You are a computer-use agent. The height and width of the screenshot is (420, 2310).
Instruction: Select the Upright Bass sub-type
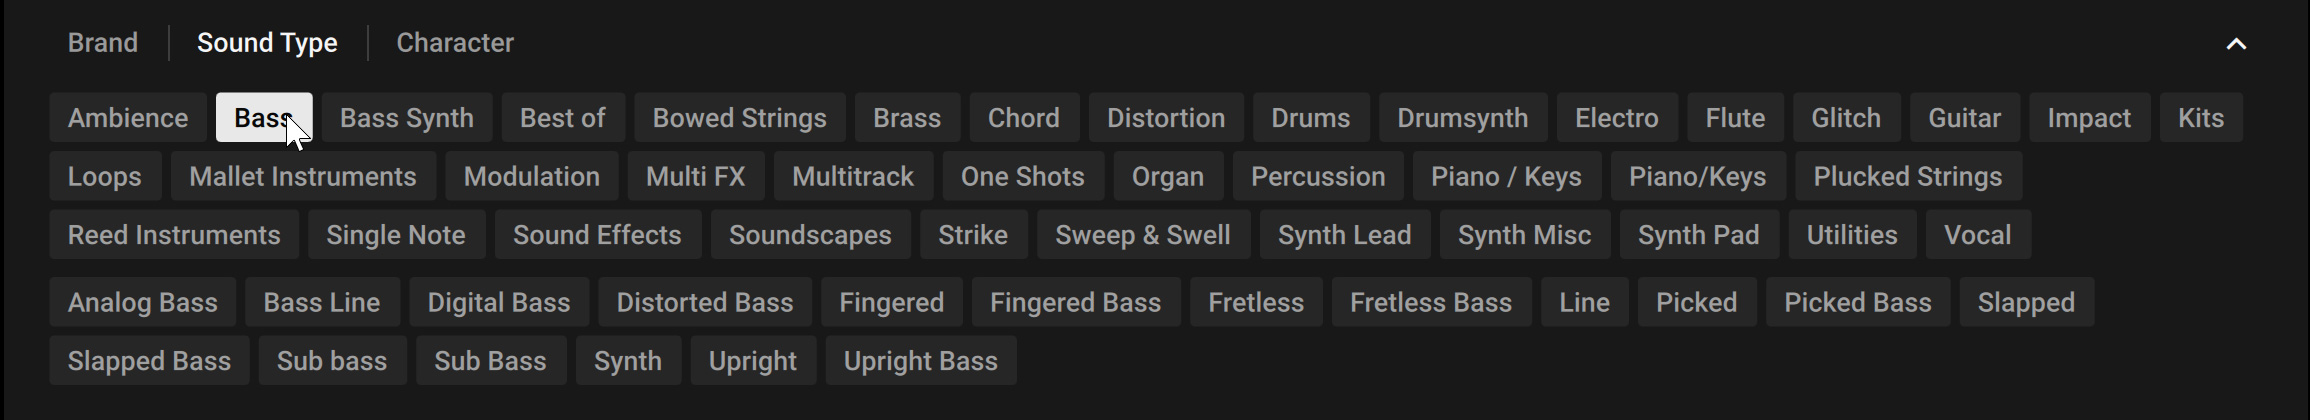click(x=920, y=361)
